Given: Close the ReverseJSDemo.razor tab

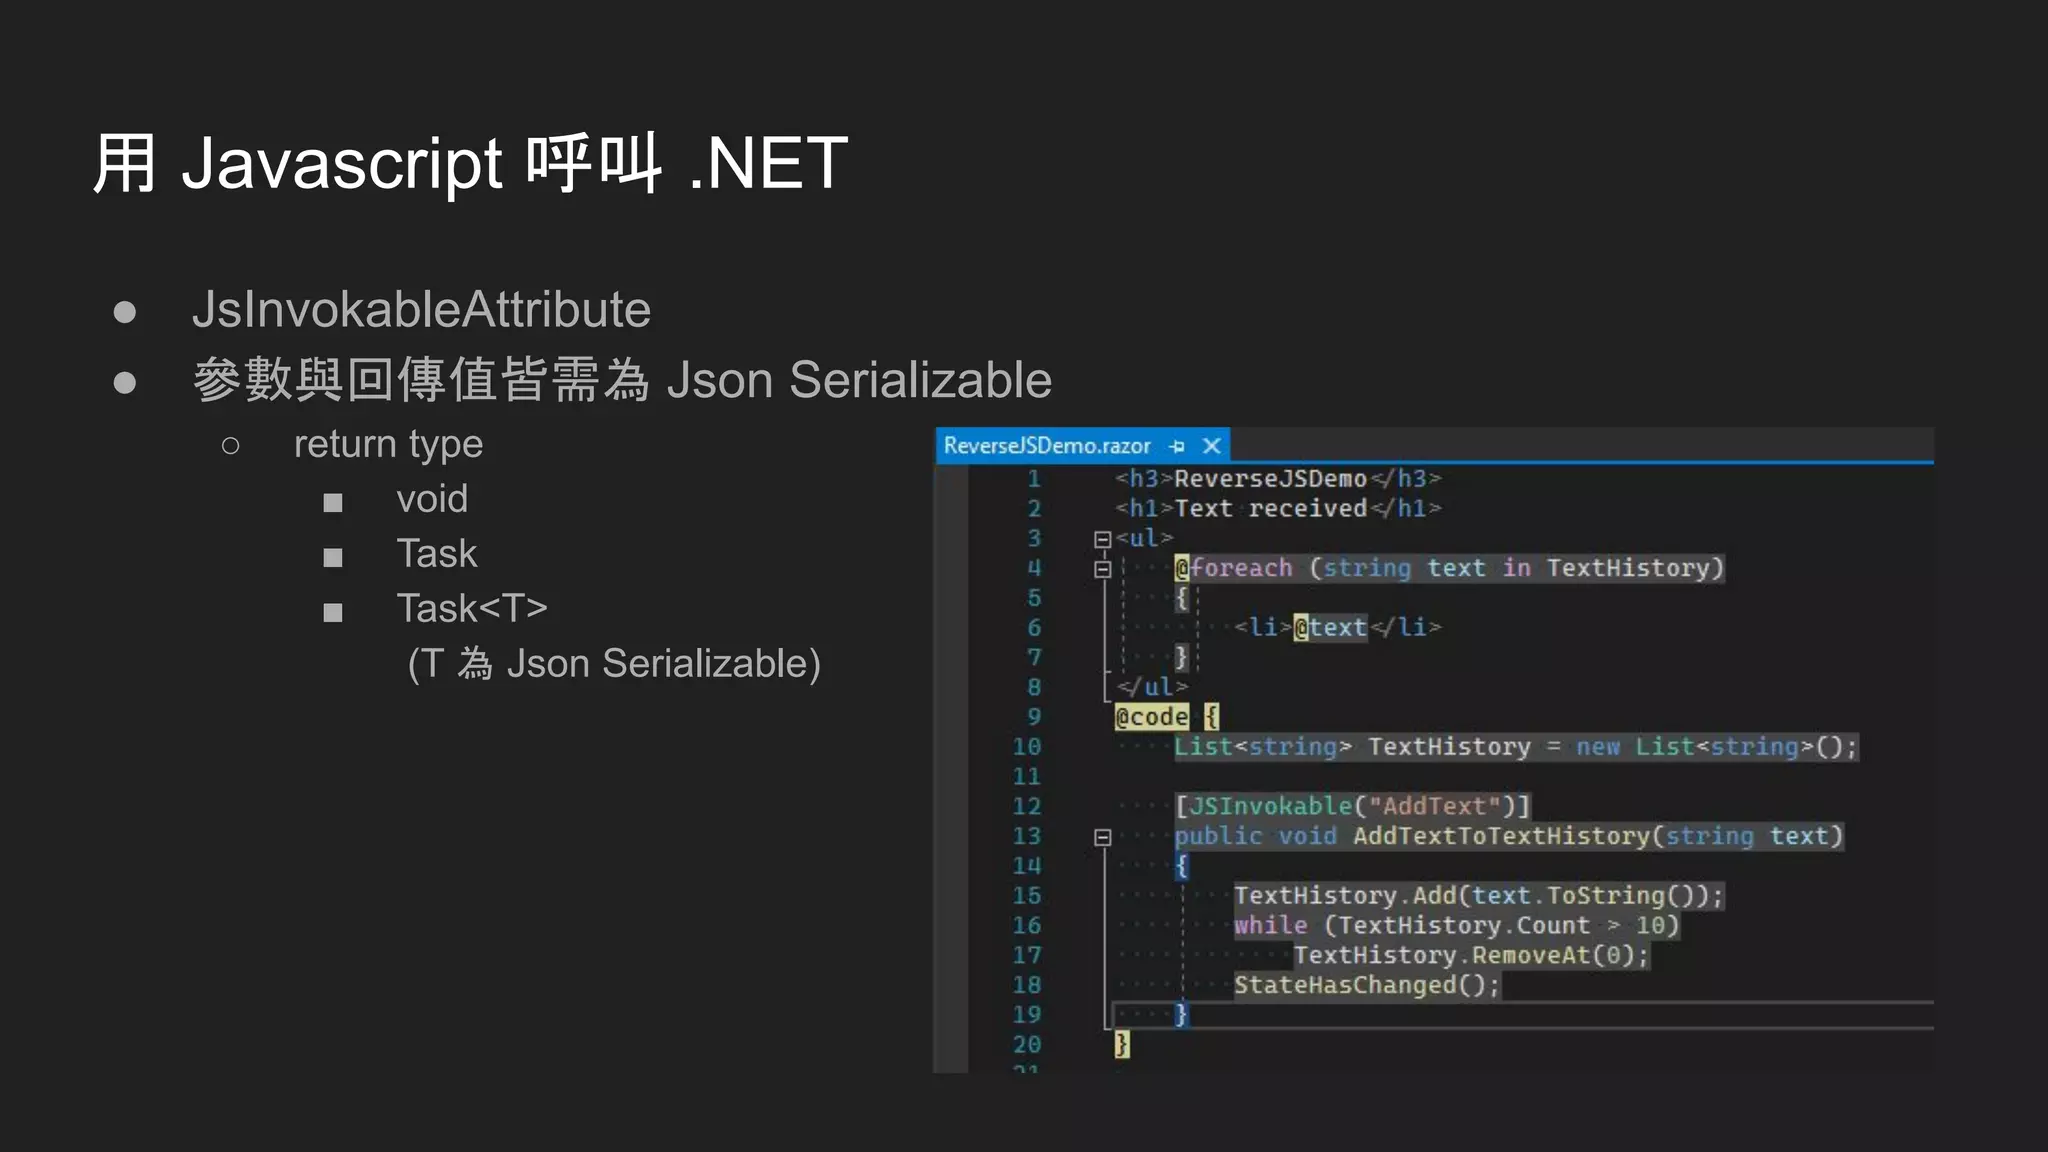Looking at the screenshot, I should (x=1211, y=446).
